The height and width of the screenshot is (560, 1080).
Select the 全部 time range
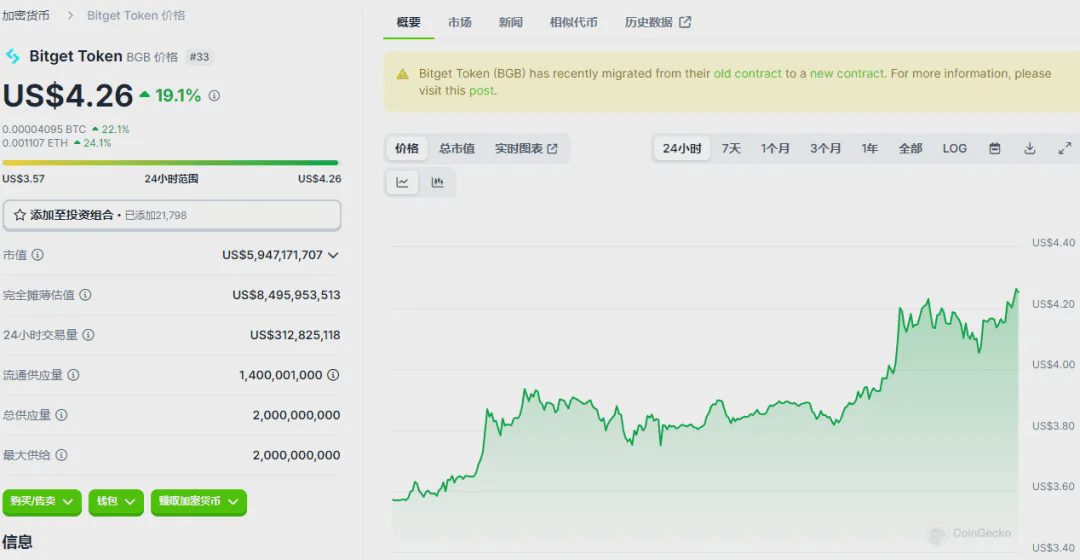(x=910, y=148)
